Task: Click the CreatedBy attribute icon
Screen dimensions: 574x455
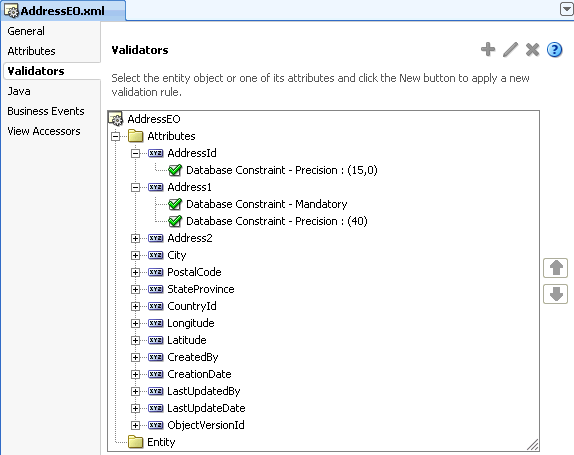Action: click(x=156, y=357)
